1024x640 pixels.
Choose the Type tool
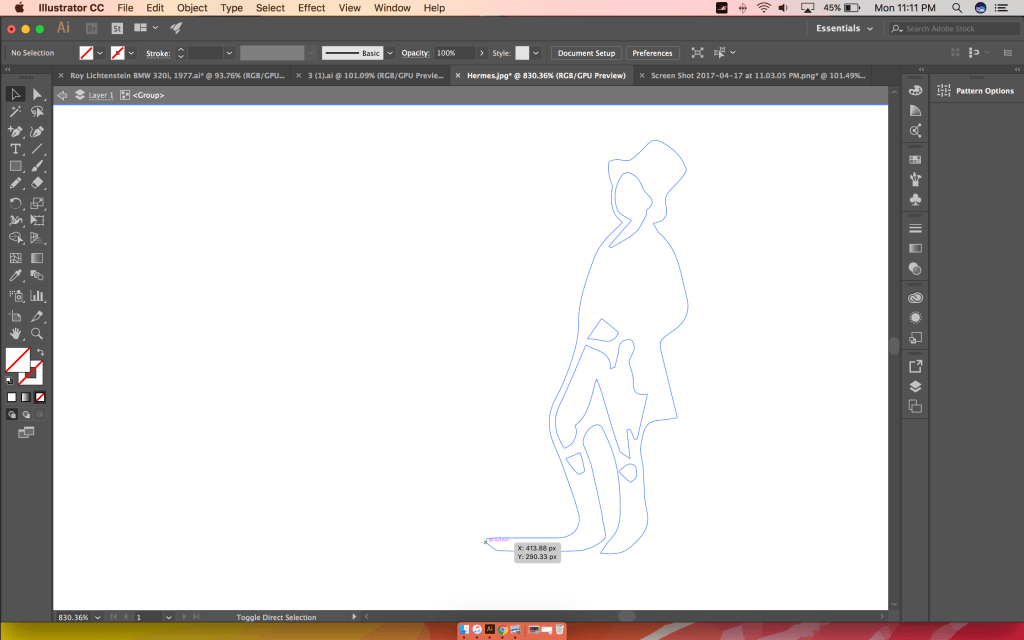point(16,148)
